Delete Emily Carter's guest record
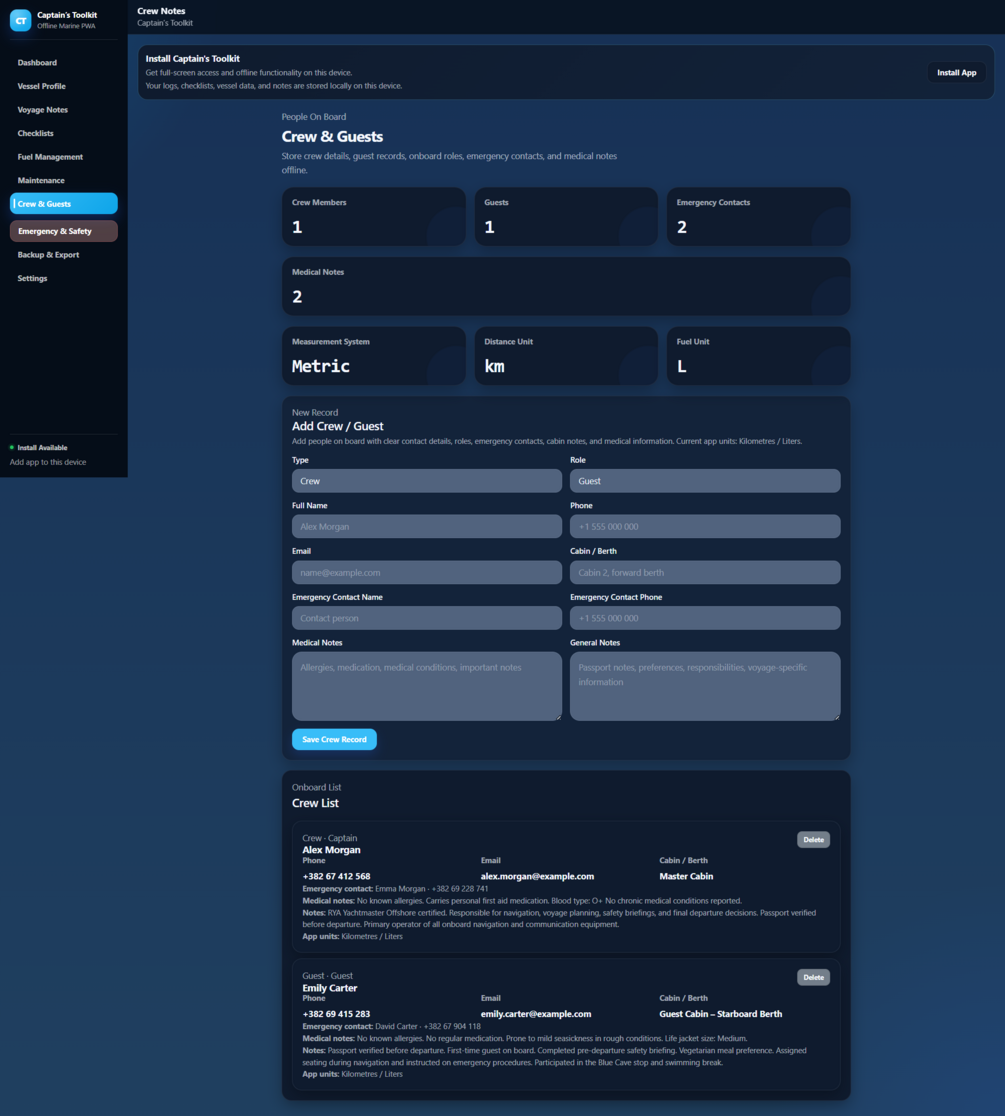Viewport: 1005px width, 1116px height. [813, 977]
